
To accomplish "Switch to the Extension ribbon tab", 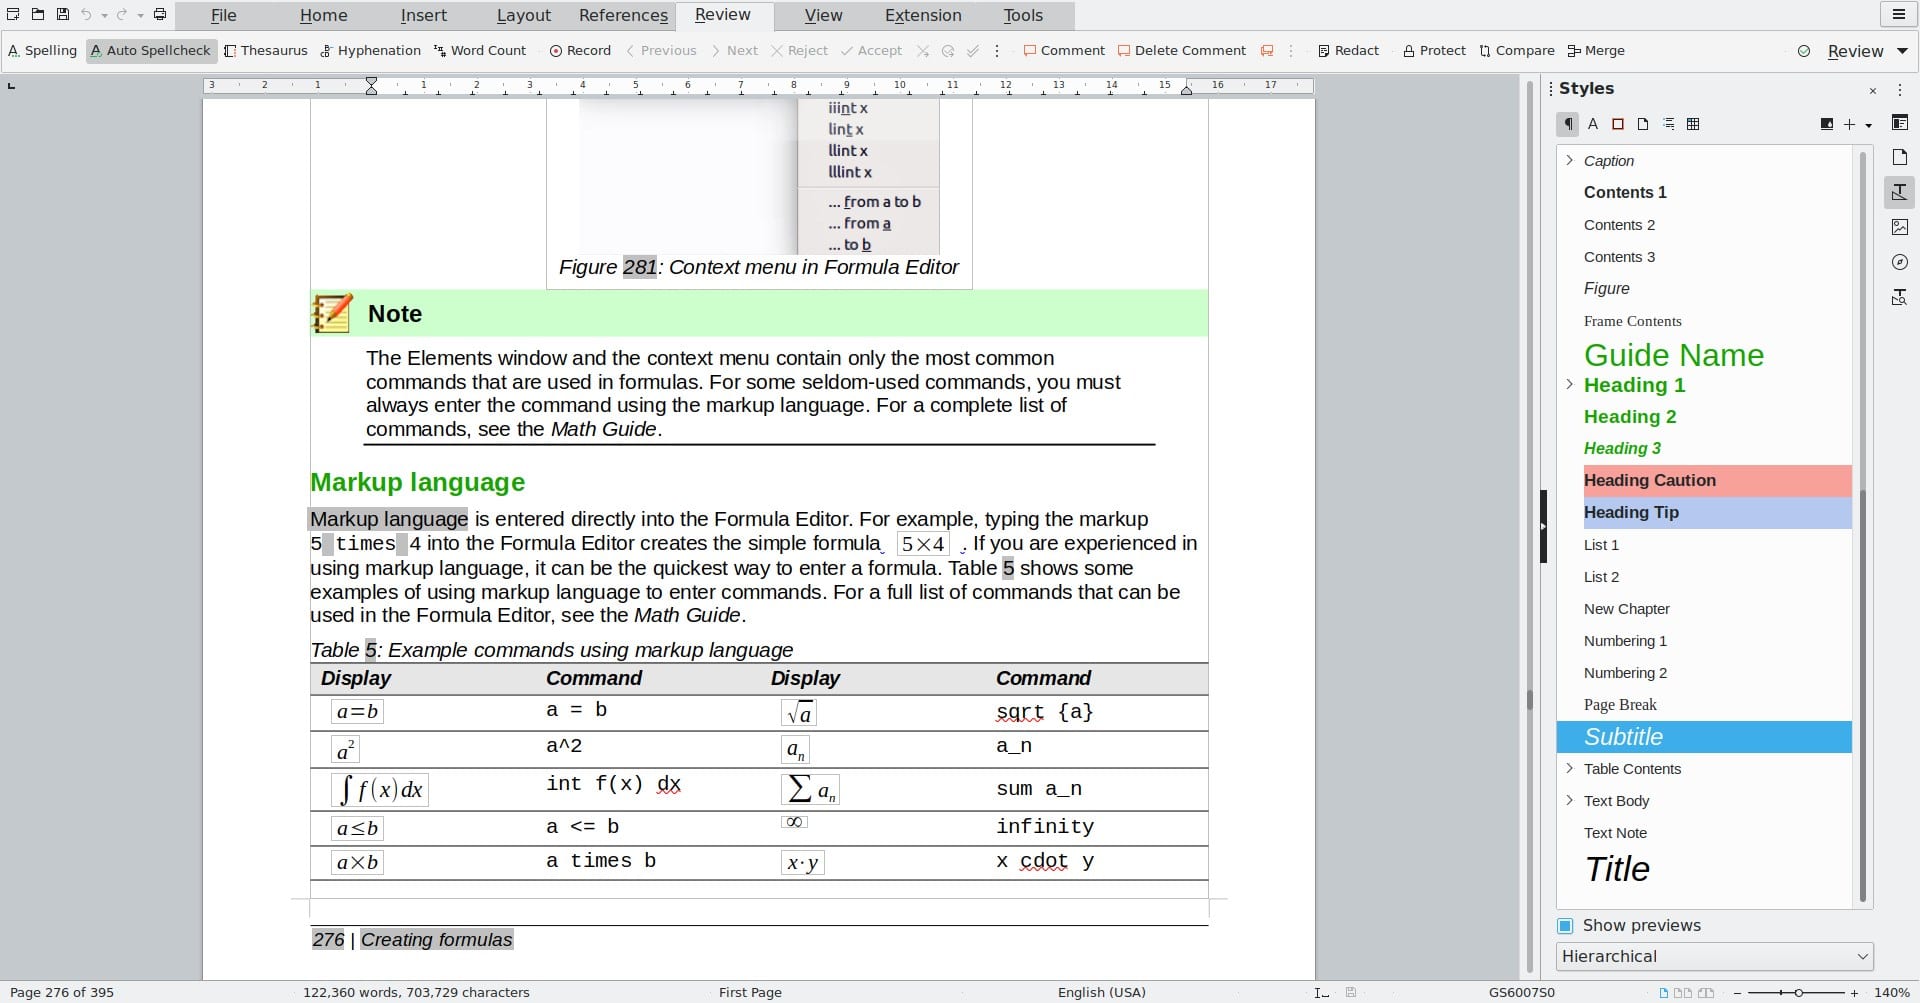I will (921, 15).
